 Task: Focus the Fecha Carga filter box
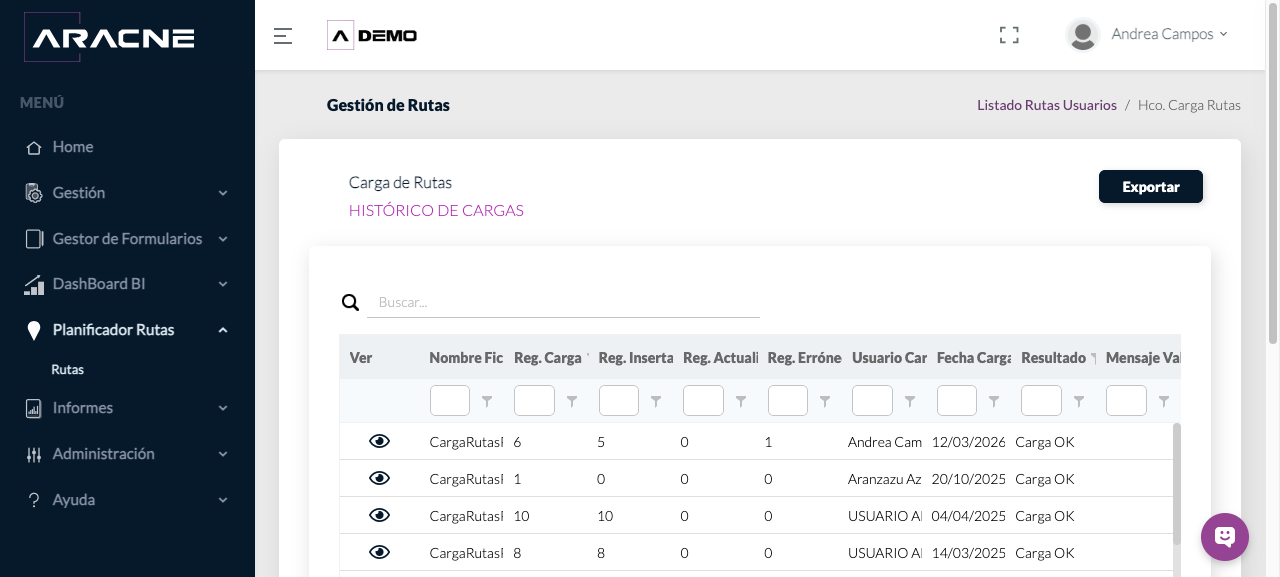(957, 401)
